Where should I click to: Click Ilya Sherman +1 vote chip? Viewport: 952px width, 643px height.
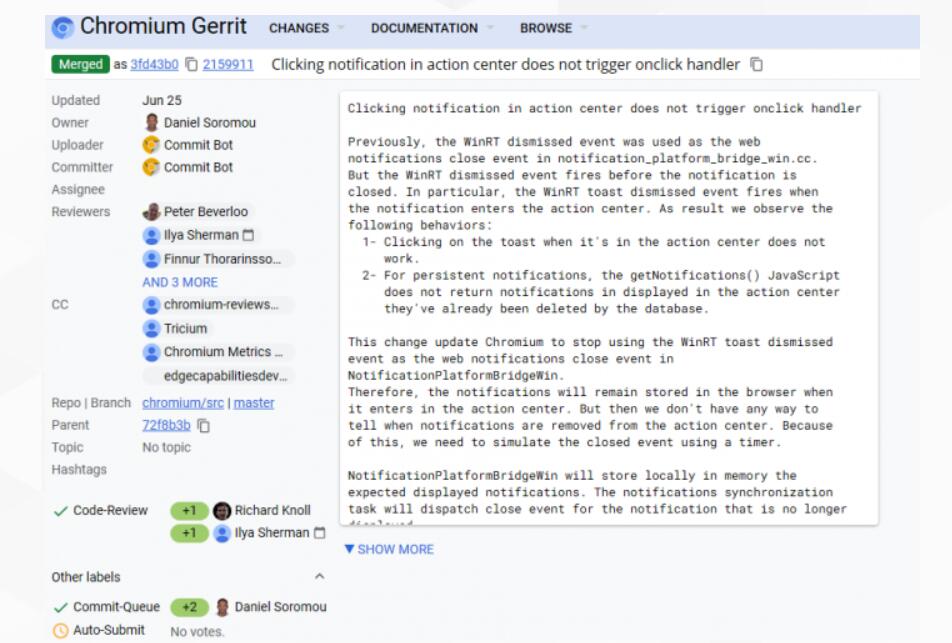[x=189, y=533]
